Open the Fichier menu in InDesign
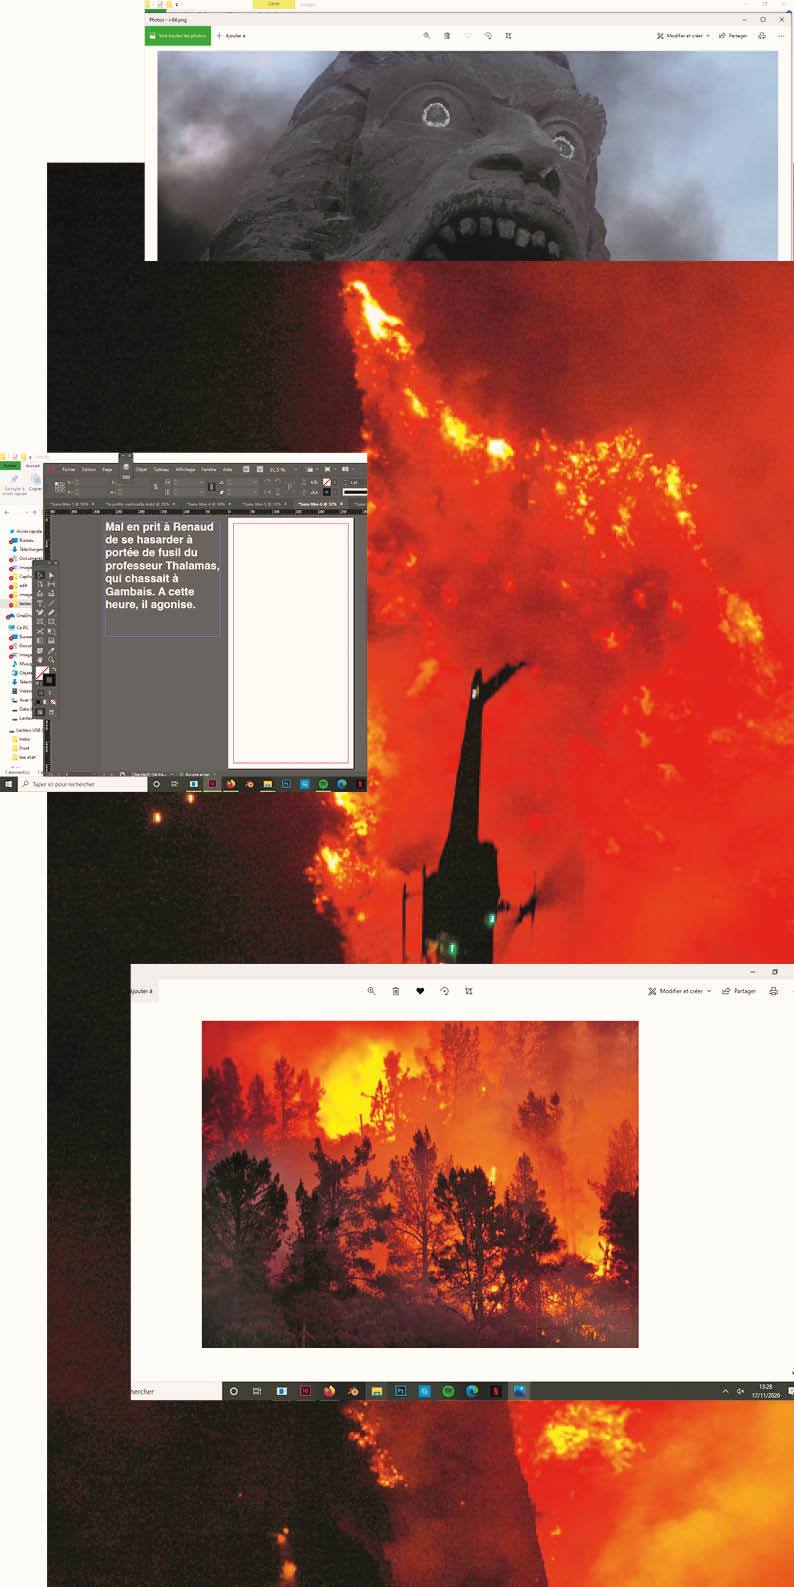Viewport: 794px width, 1587px height. tap(69, 469)
